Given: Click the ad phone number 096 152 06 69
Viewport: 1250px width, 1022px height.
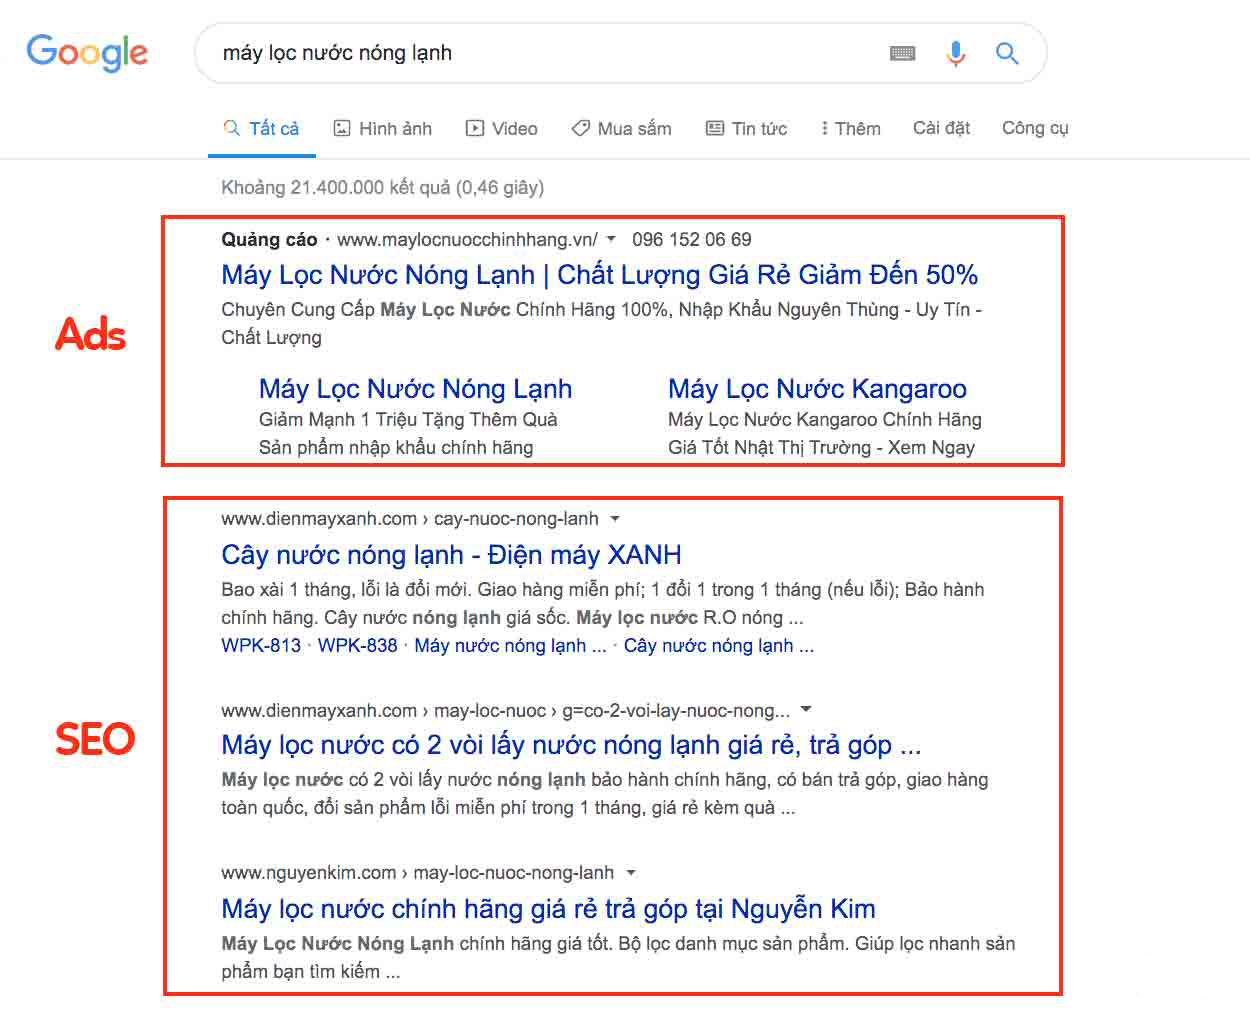Looking at the screenshot, I should coord(691,239).
